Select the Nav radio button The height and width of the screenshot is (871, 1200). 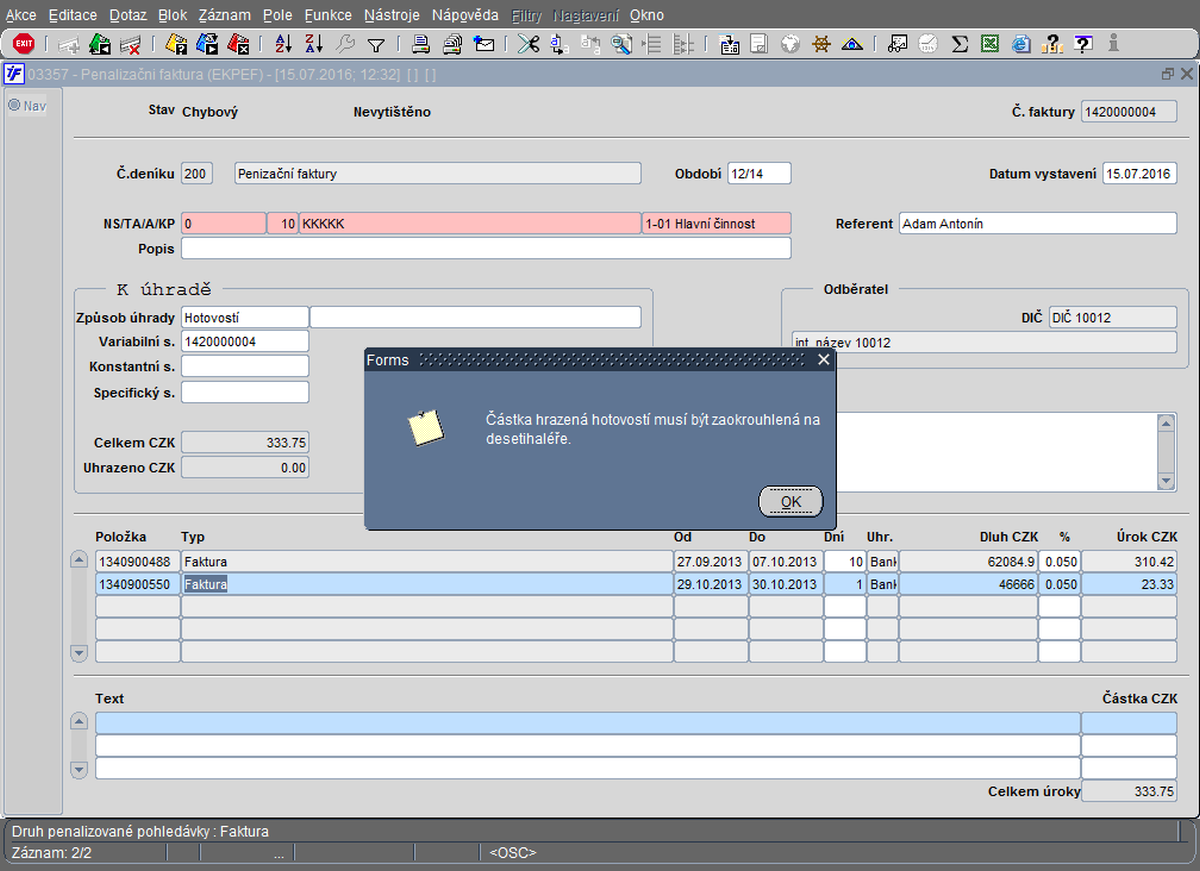14,105
